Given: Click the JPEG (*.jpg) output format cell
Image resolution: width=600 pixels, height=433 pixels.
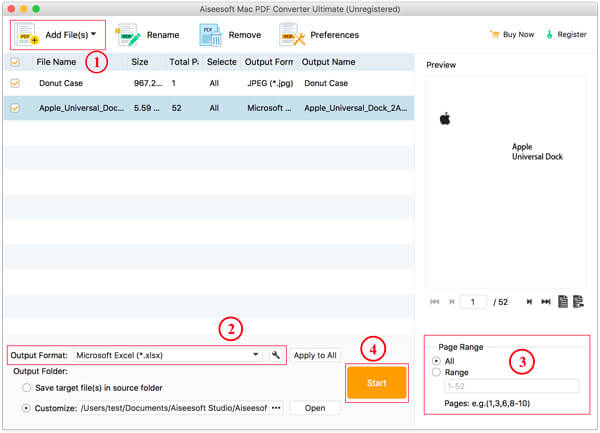Looking at the screenshot, I should click(x=270, y=83).
